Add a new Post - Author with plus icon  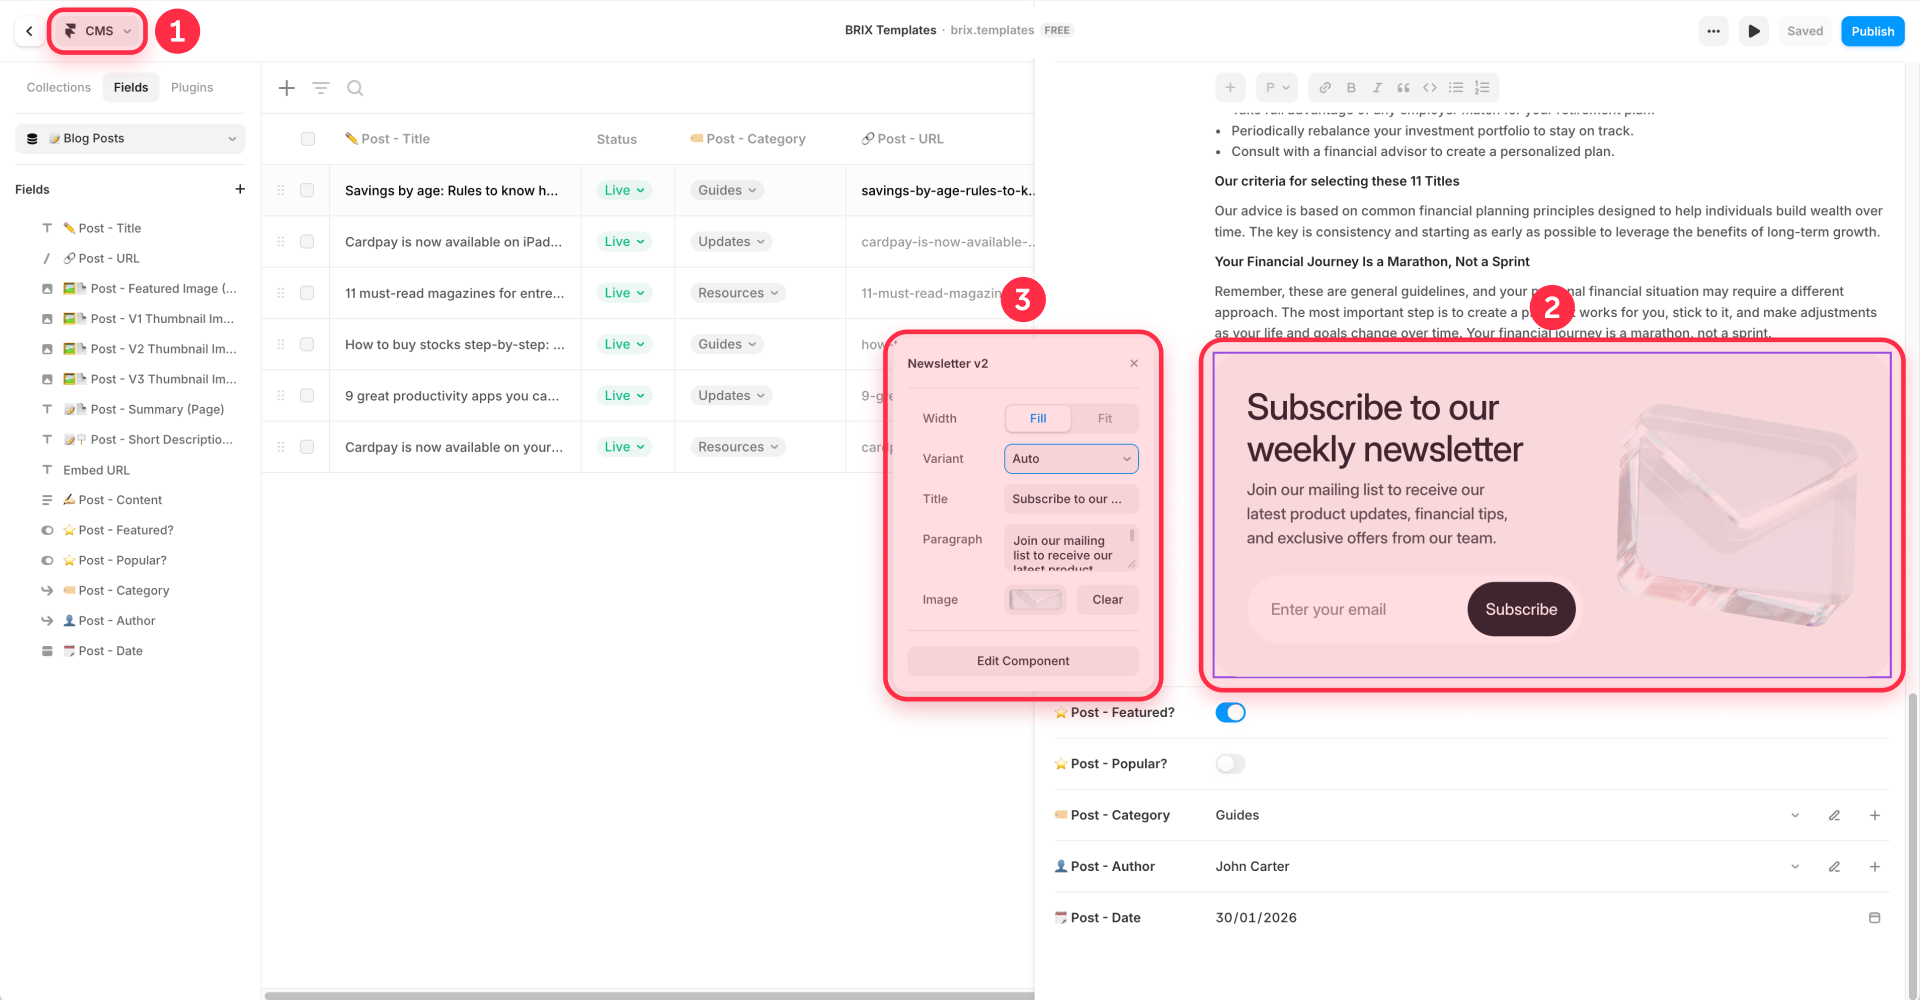pyautogui.click(x=1874, y=867)
